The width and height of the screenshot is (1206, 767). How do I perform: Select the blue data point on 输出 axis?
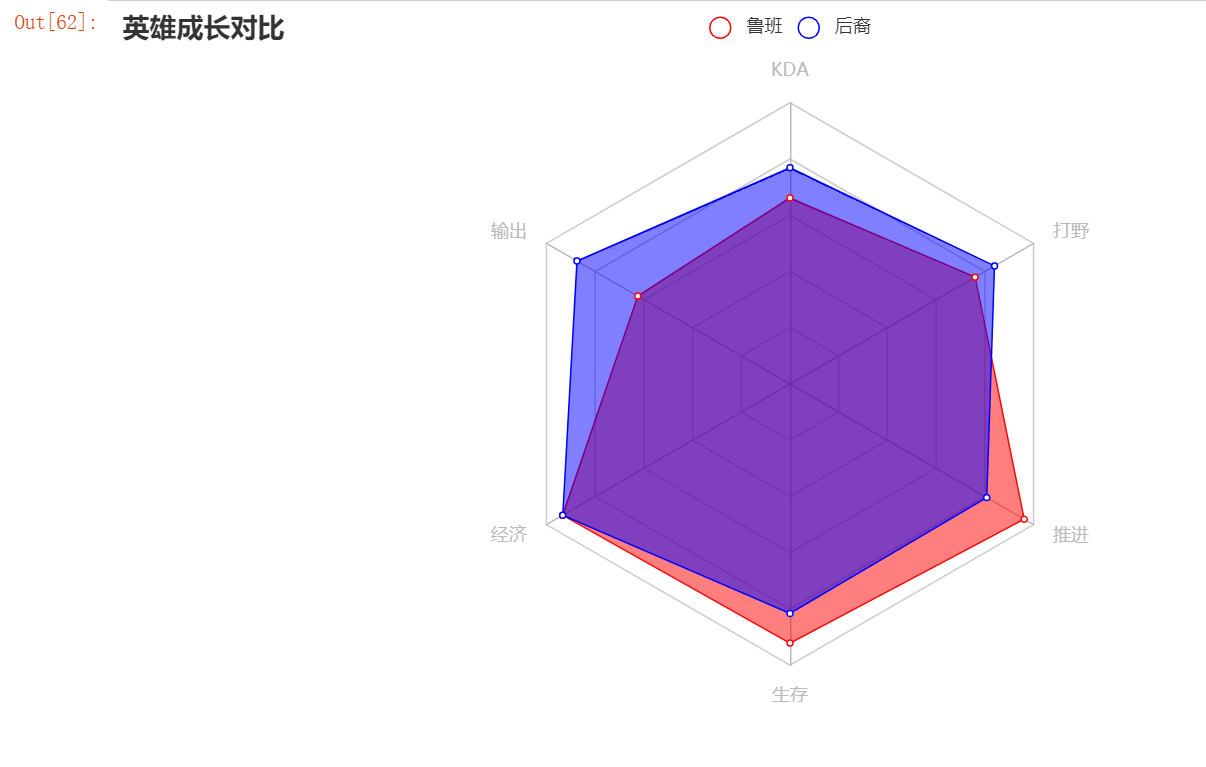(x=577, y=261)
